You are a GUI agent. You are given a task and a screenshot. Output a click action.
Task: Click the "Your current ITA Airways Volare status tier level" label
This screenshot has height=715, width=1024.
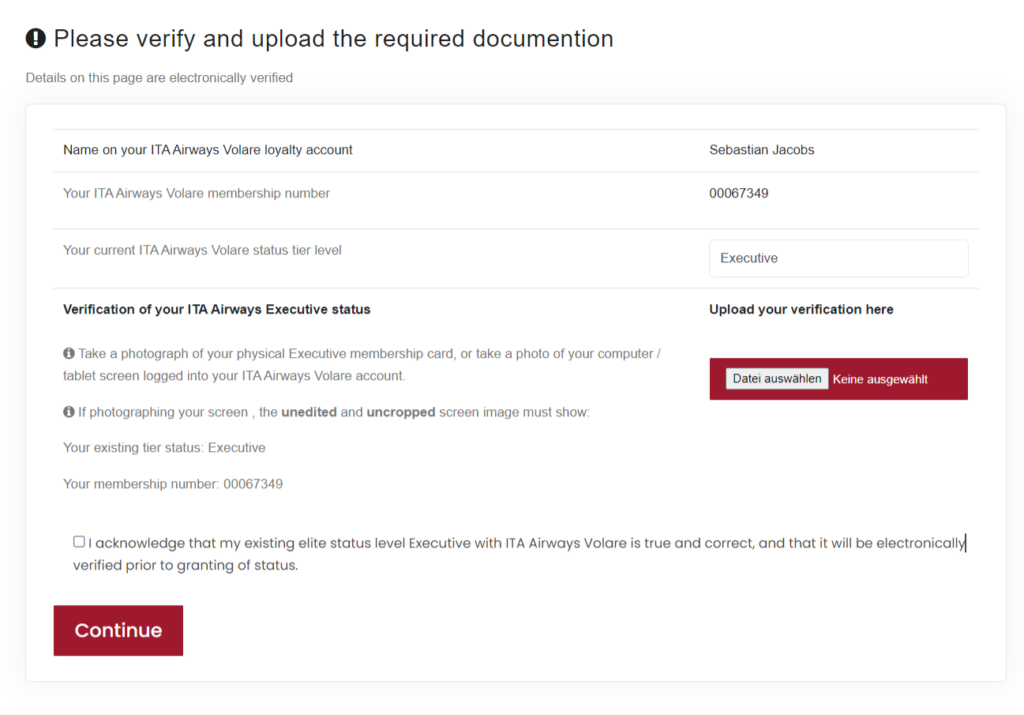point(202,250)
